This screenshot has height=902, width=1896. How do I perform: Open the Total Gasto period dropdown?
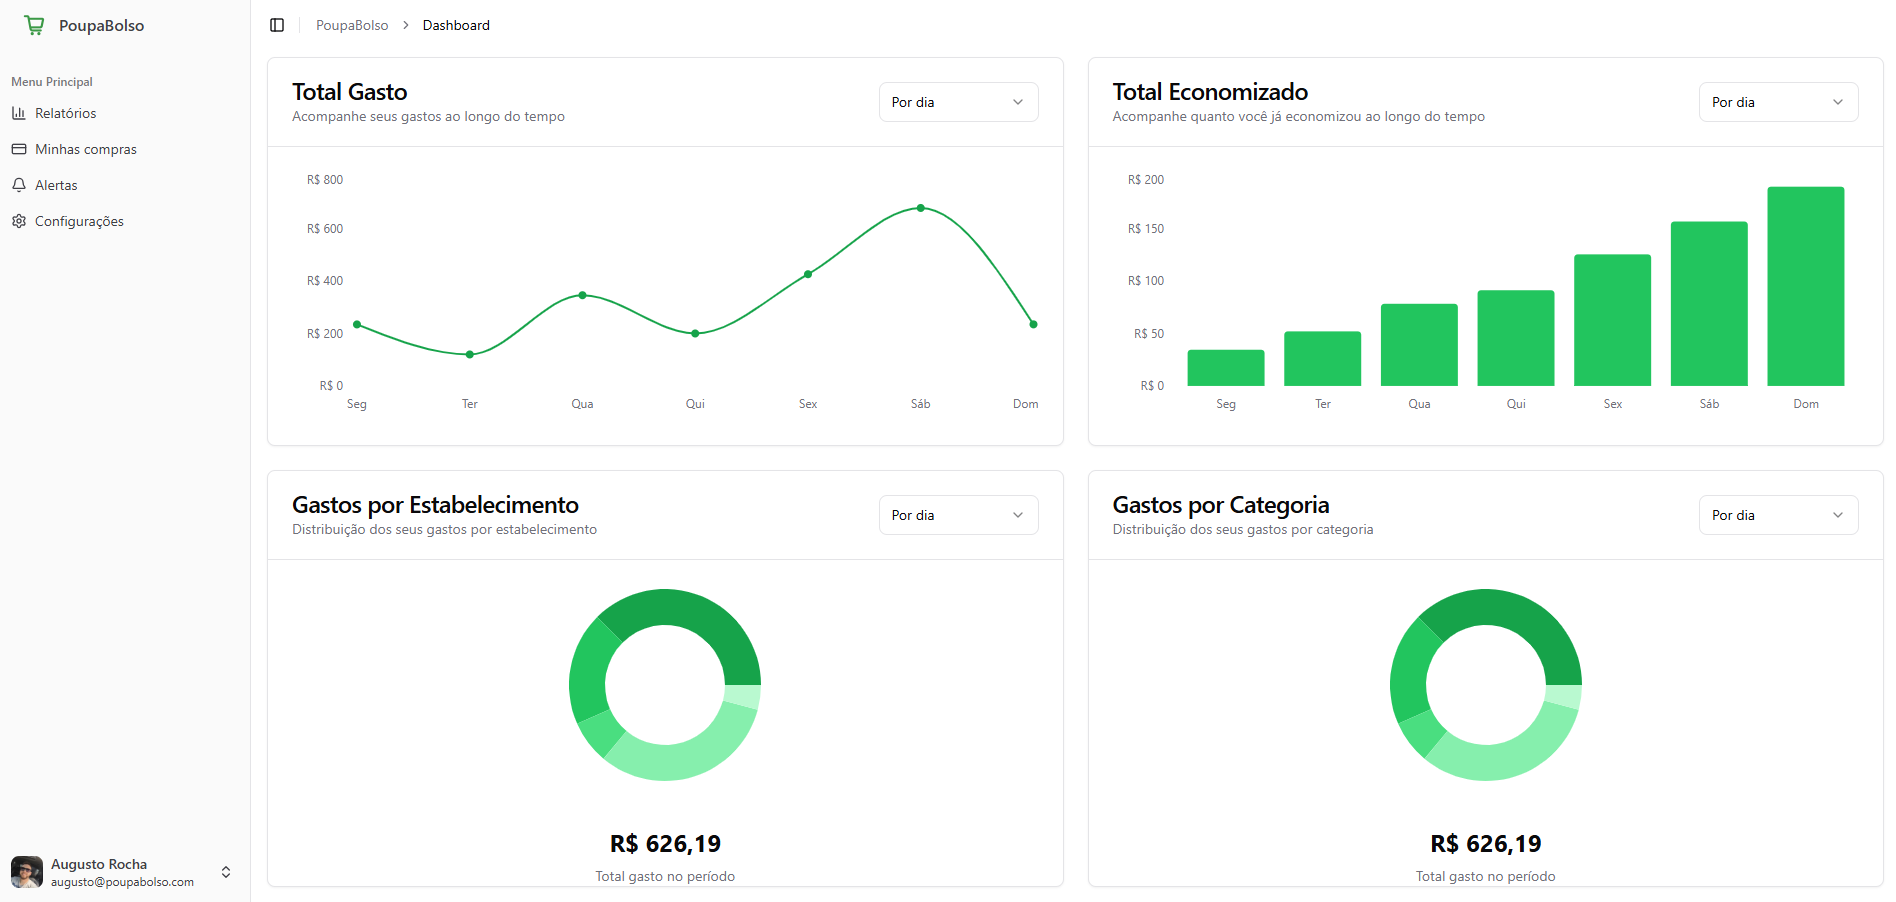pyautogui.click(x=958, y=102)
